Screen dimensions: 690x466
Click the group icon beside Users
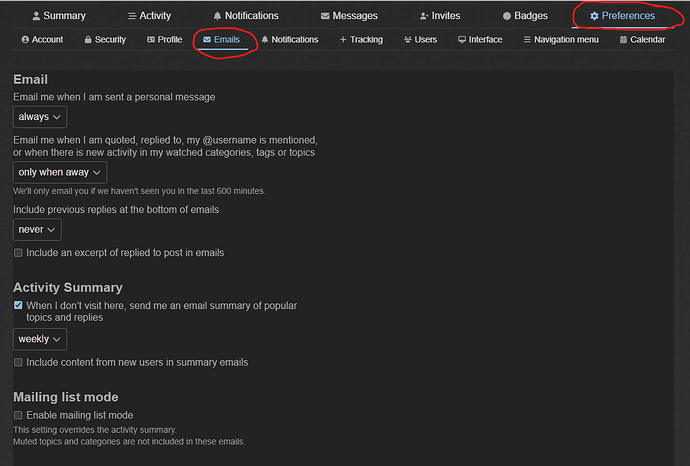pos(408,40)
